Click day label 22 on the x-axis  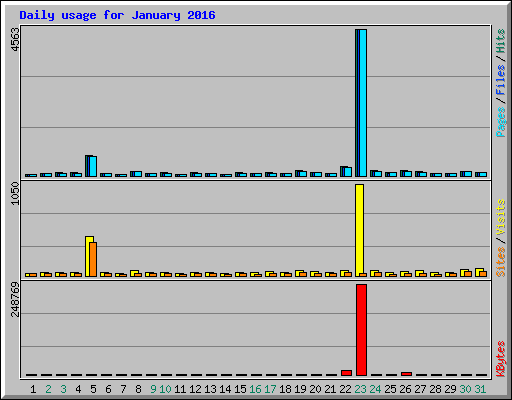[x=345, y=389]
